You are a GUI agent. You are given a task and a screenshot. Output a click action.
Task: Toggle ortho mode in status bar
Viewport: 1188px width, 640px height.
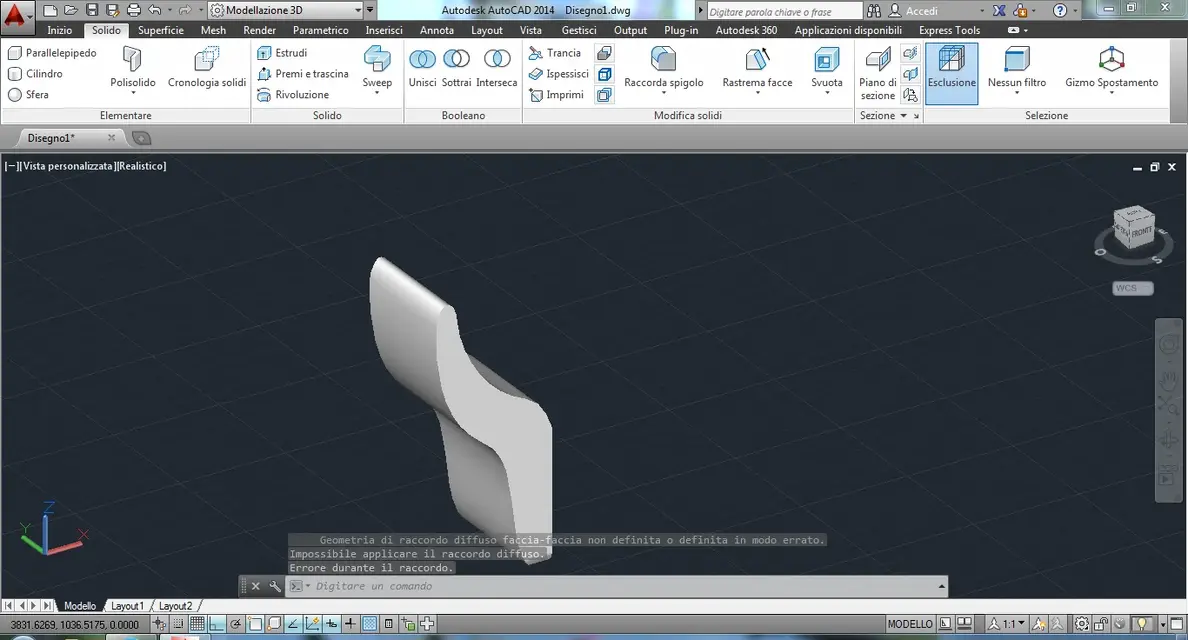(x=217, y=624)
